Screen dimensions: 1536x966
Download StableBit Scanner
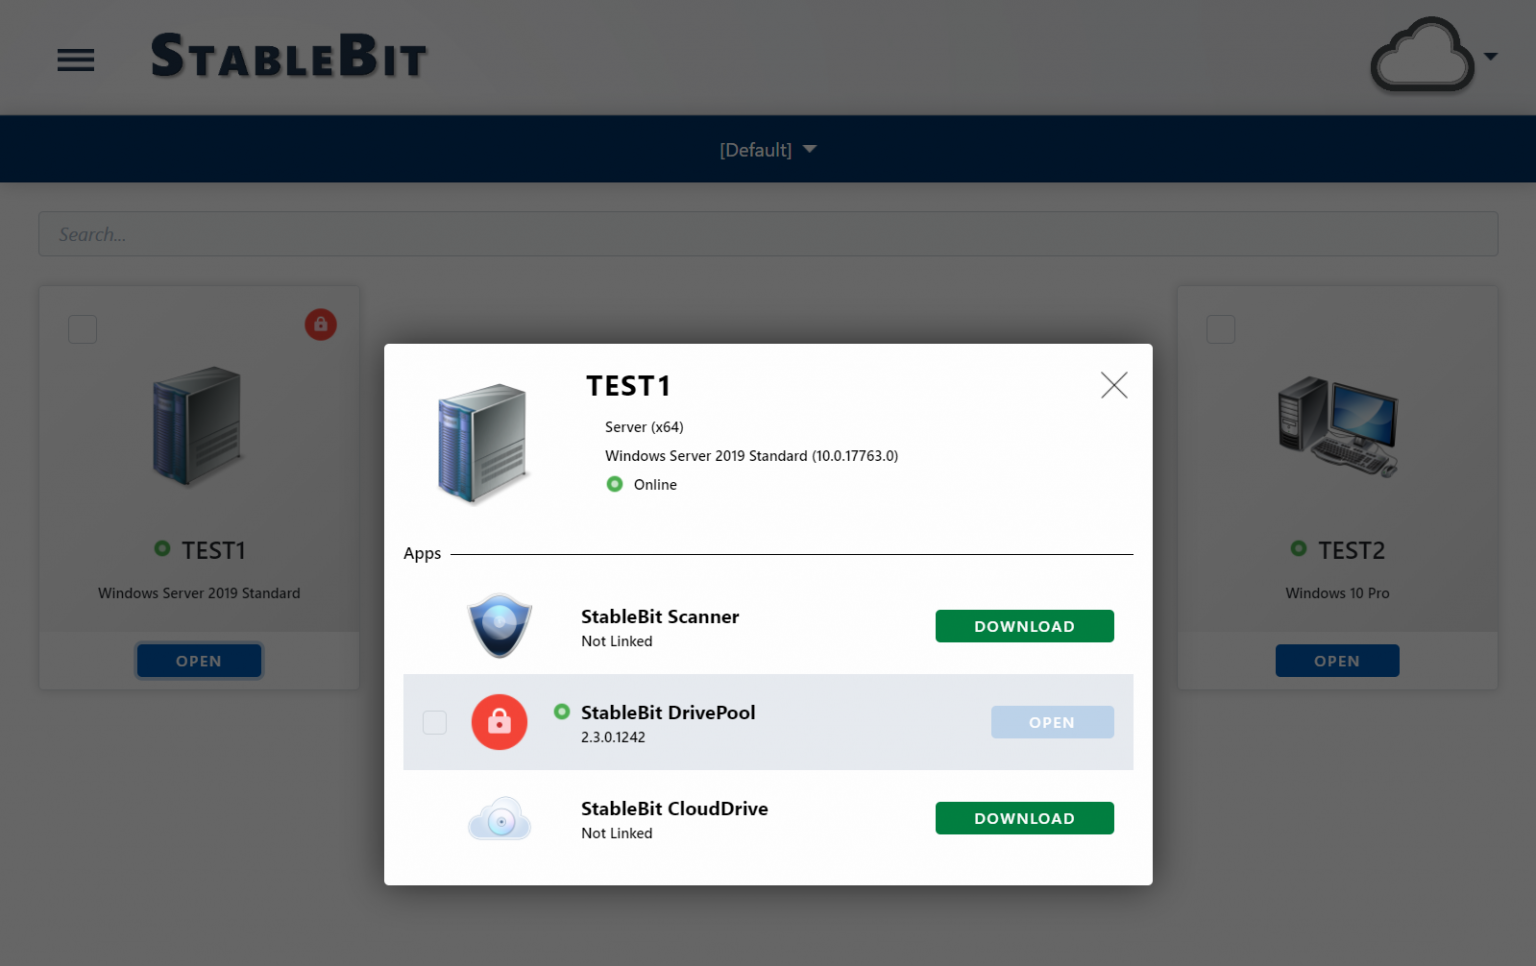(x=1024, y=626)
